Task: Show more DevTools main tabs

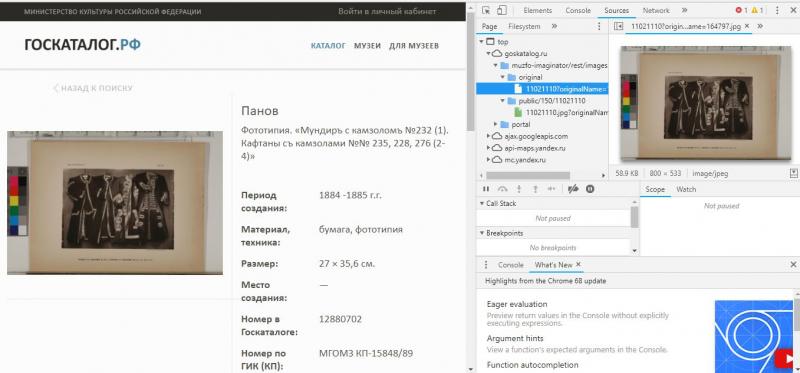Action: 684,10
